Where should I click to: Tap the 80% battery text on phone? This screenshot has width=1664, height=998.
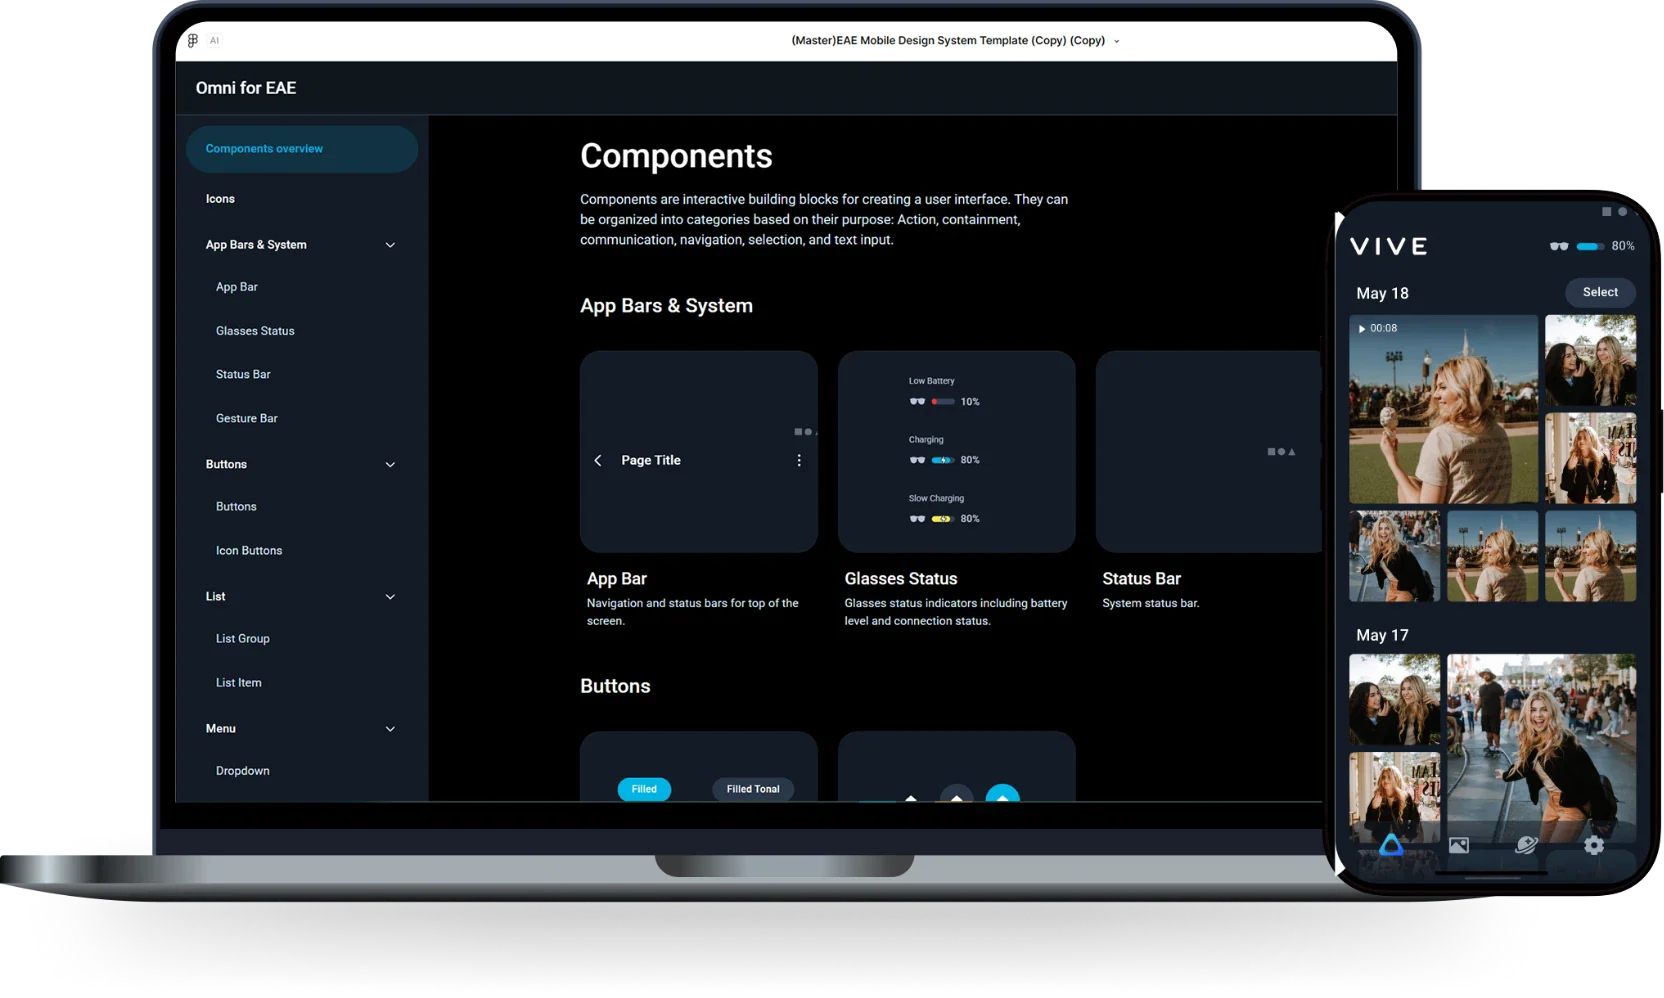tap(1623, 246)
